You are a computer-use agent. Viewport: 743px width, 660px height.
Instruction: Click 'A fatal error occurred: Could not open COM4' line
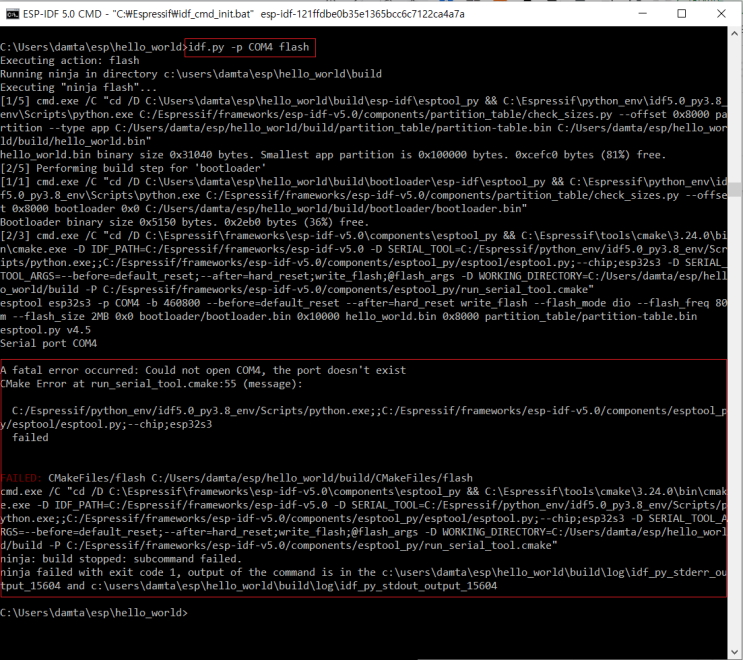(x=203, y=371)
